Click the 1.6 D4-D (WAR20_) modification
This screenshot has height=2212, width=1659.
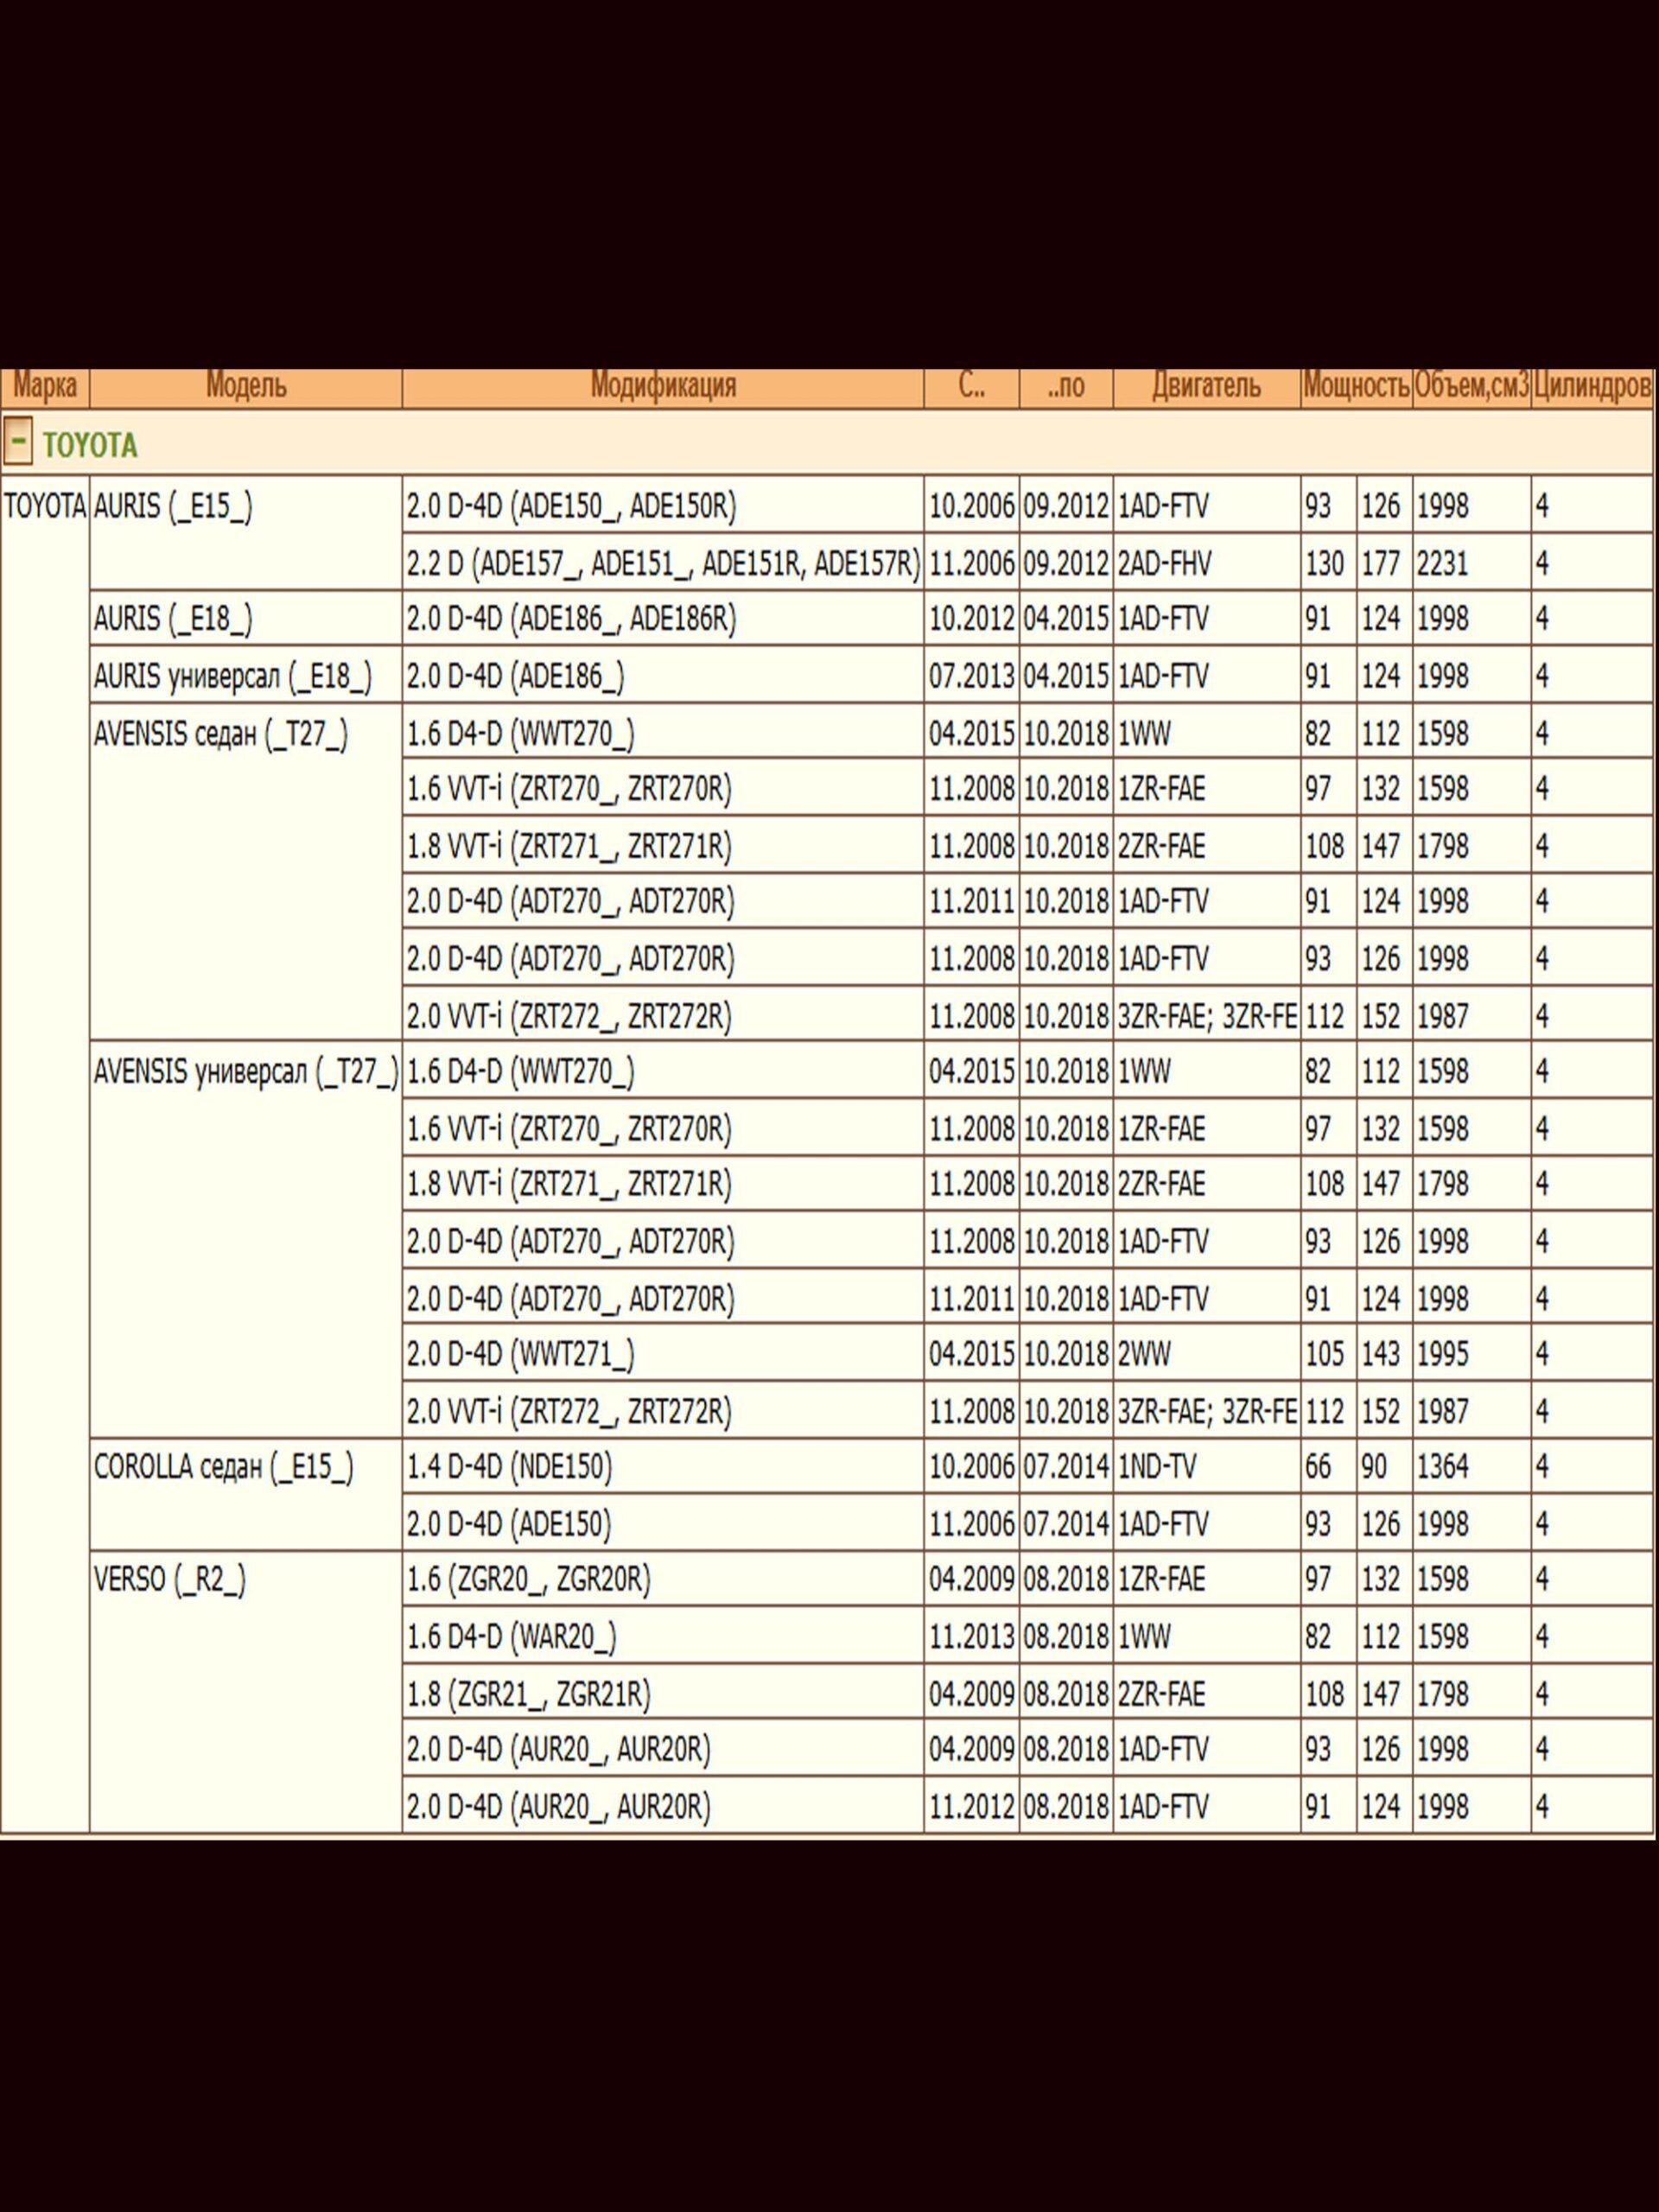[x=511, y=1637]
